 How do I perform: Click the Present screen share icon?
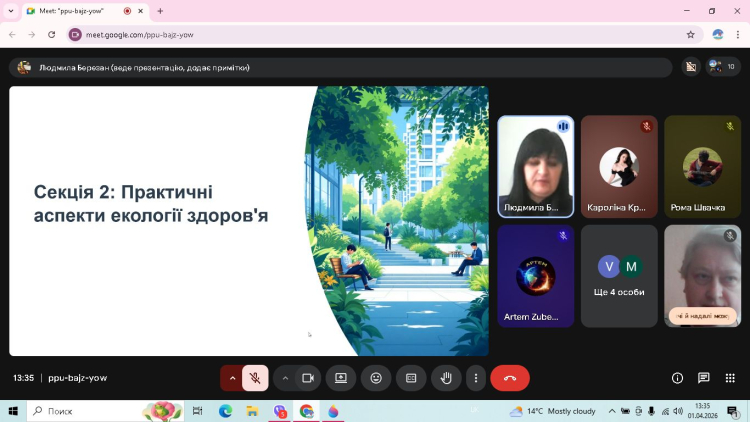click(341, 378)
